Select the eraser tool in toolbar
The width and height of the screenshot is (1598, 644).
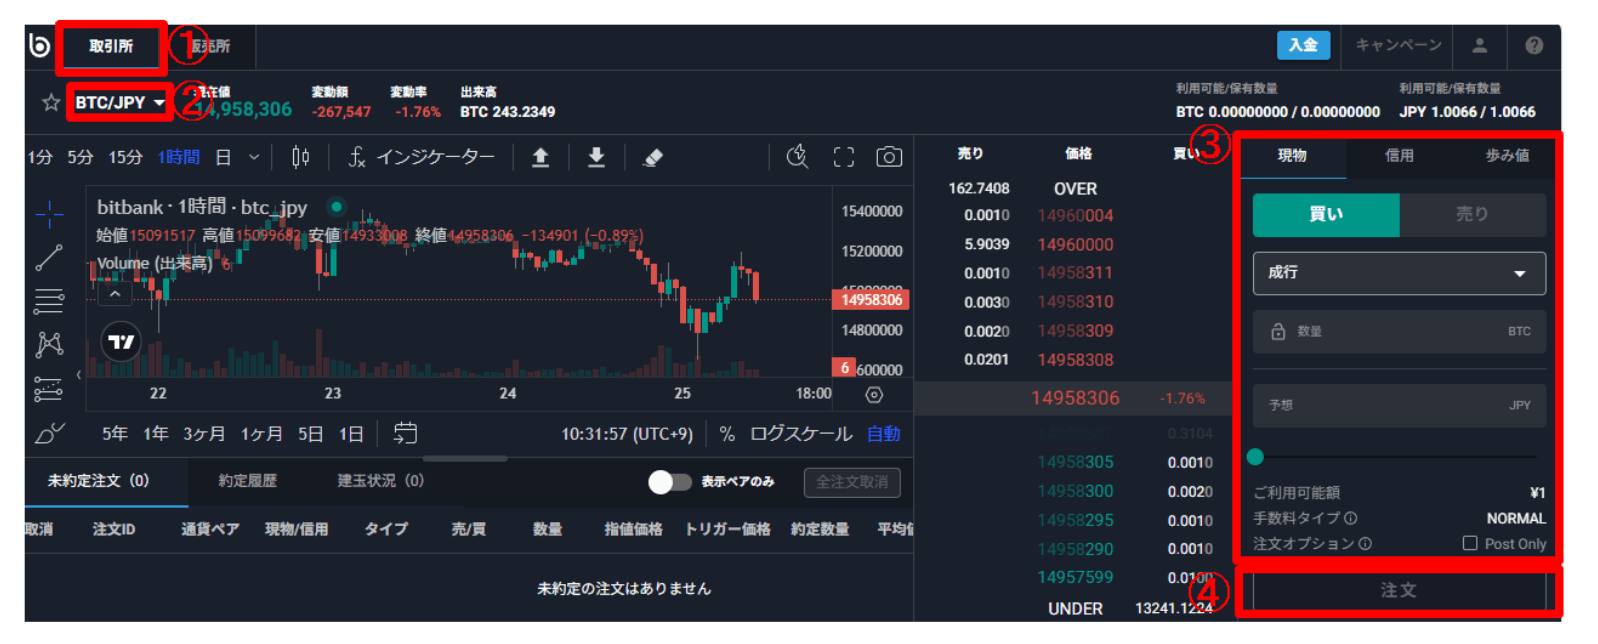point(653,157)
